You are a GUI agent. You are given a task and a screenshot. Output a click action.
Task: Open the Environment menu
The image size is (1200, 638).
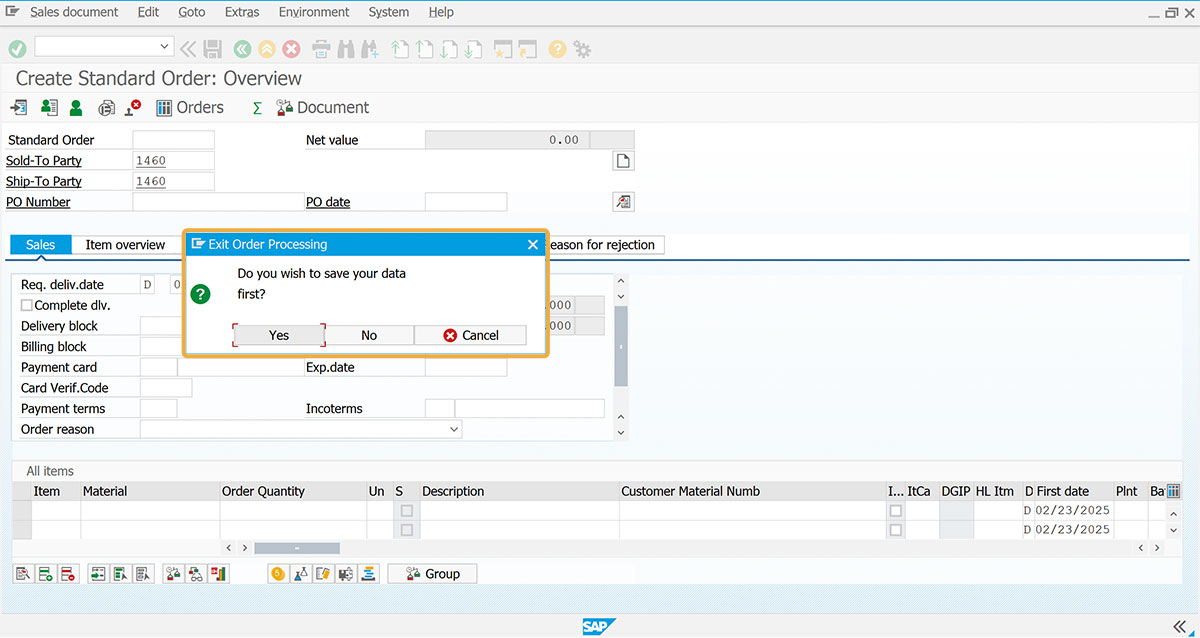pos(314,12)
